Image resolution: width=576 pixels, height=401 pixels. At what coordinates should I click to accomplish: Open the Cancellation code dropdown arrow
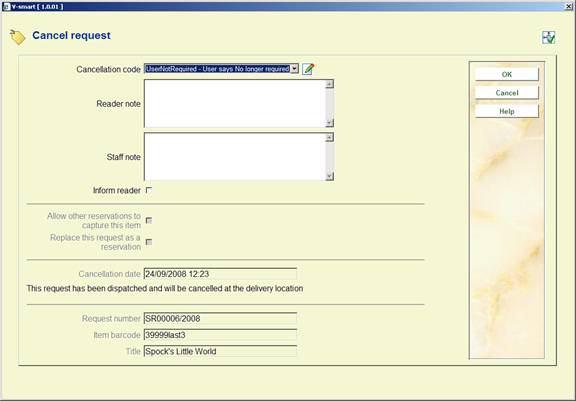294,69
